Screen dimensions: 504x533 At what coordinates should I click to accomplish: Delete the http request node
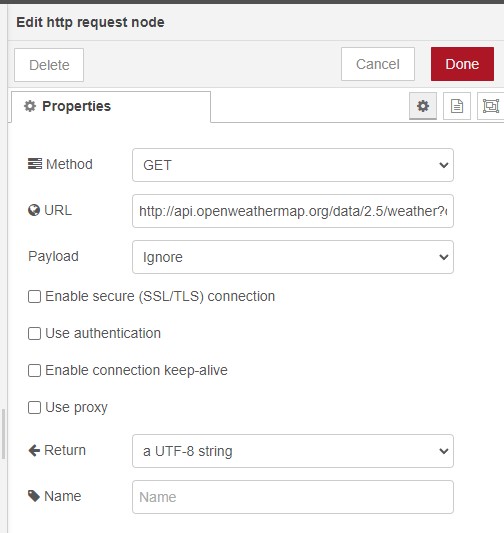point(49,65)
